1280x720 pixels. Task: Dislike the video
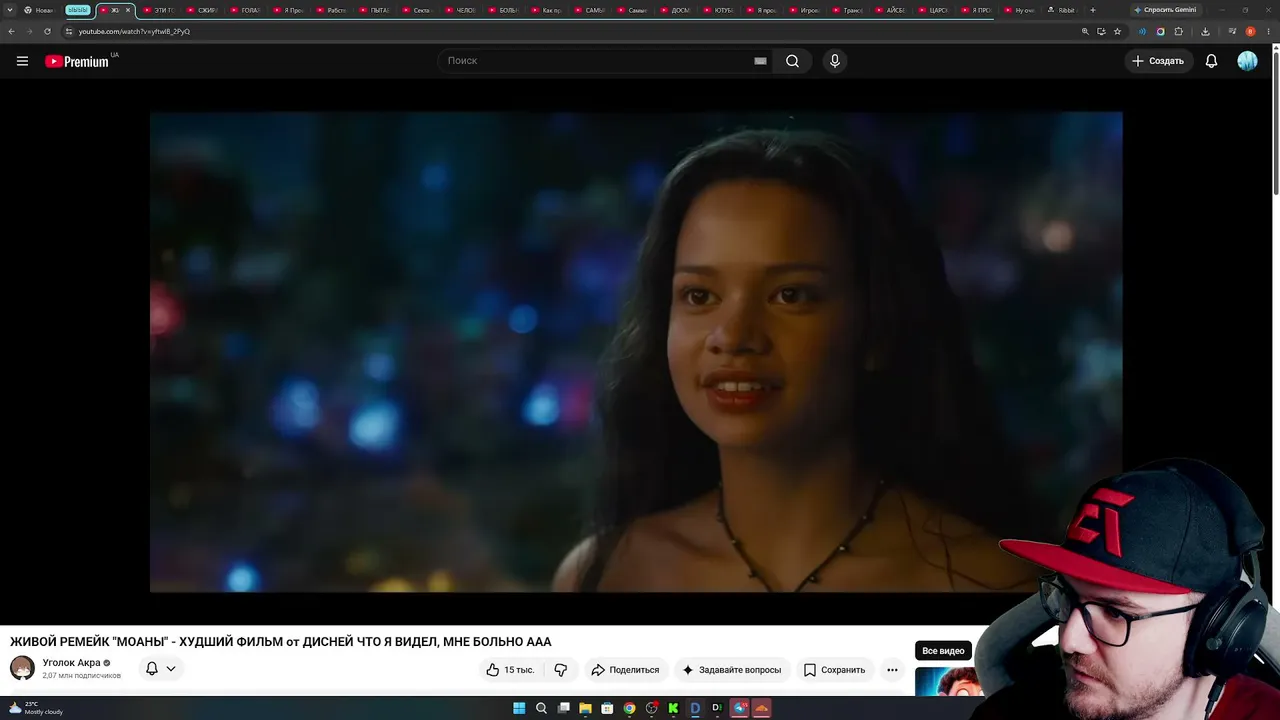[561, 670]
